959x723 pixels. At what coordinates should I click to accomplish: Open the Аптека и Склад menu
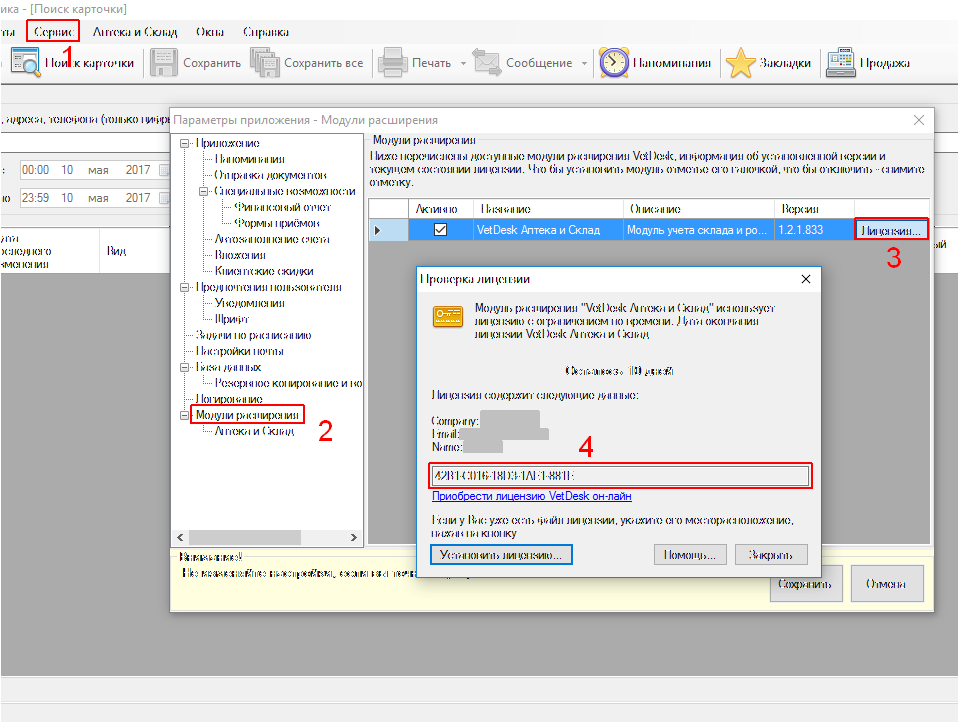coord(135,32)
